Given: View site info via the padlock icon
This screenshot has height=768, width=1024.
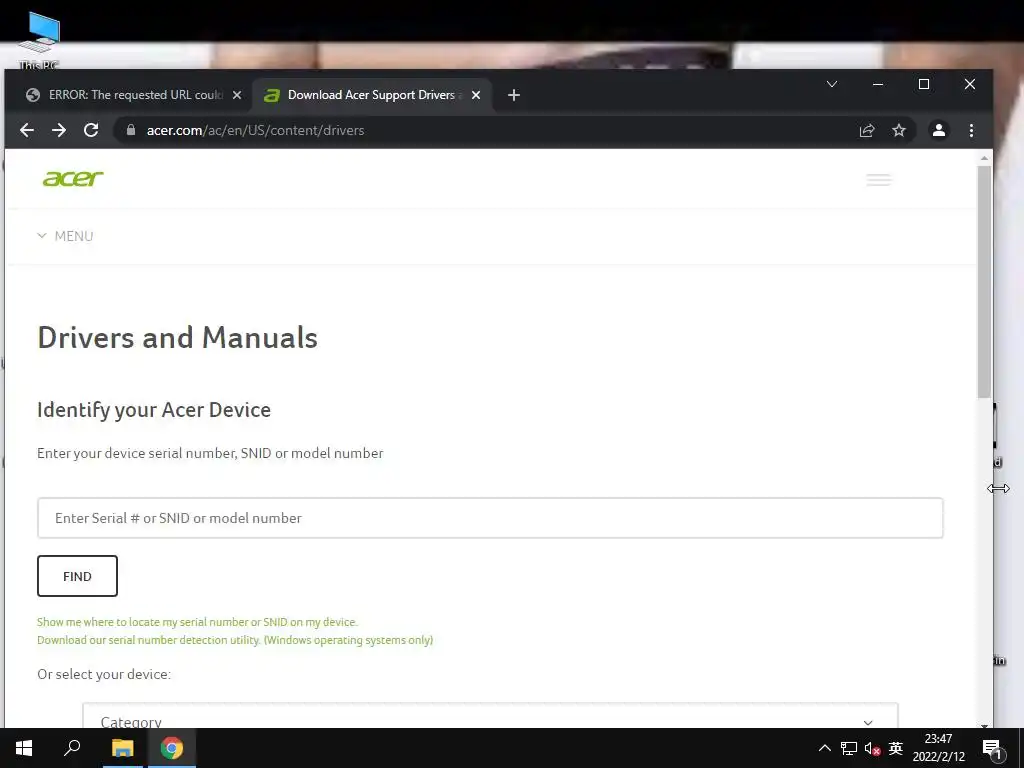Looking at the screenshot, I should point(131,130).
